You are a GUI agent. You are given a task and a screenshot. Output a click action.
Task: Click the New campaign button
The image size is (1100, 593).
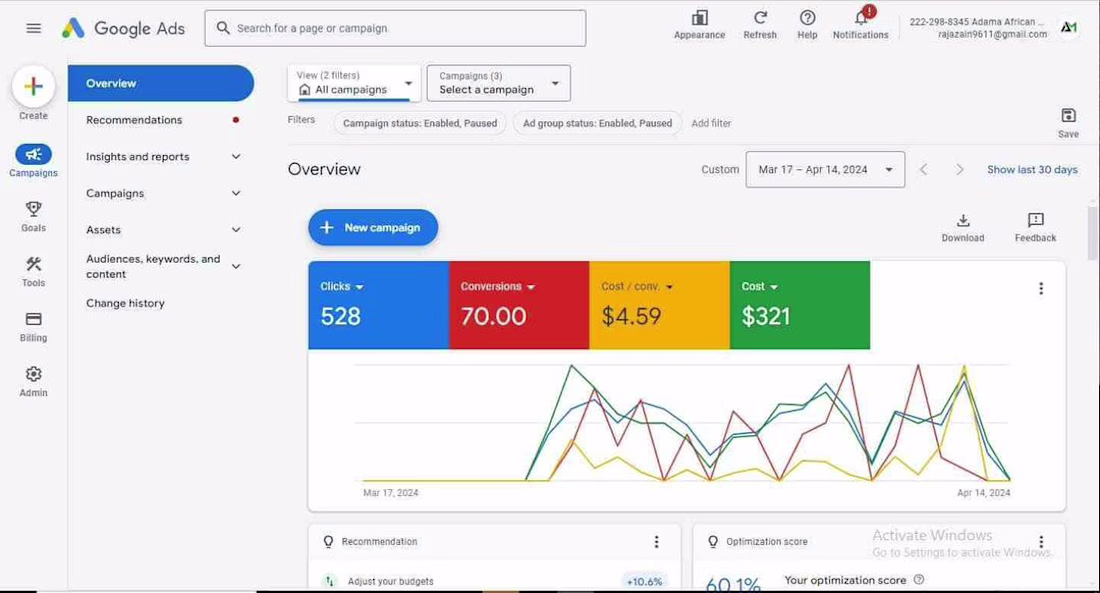(373, 227)
